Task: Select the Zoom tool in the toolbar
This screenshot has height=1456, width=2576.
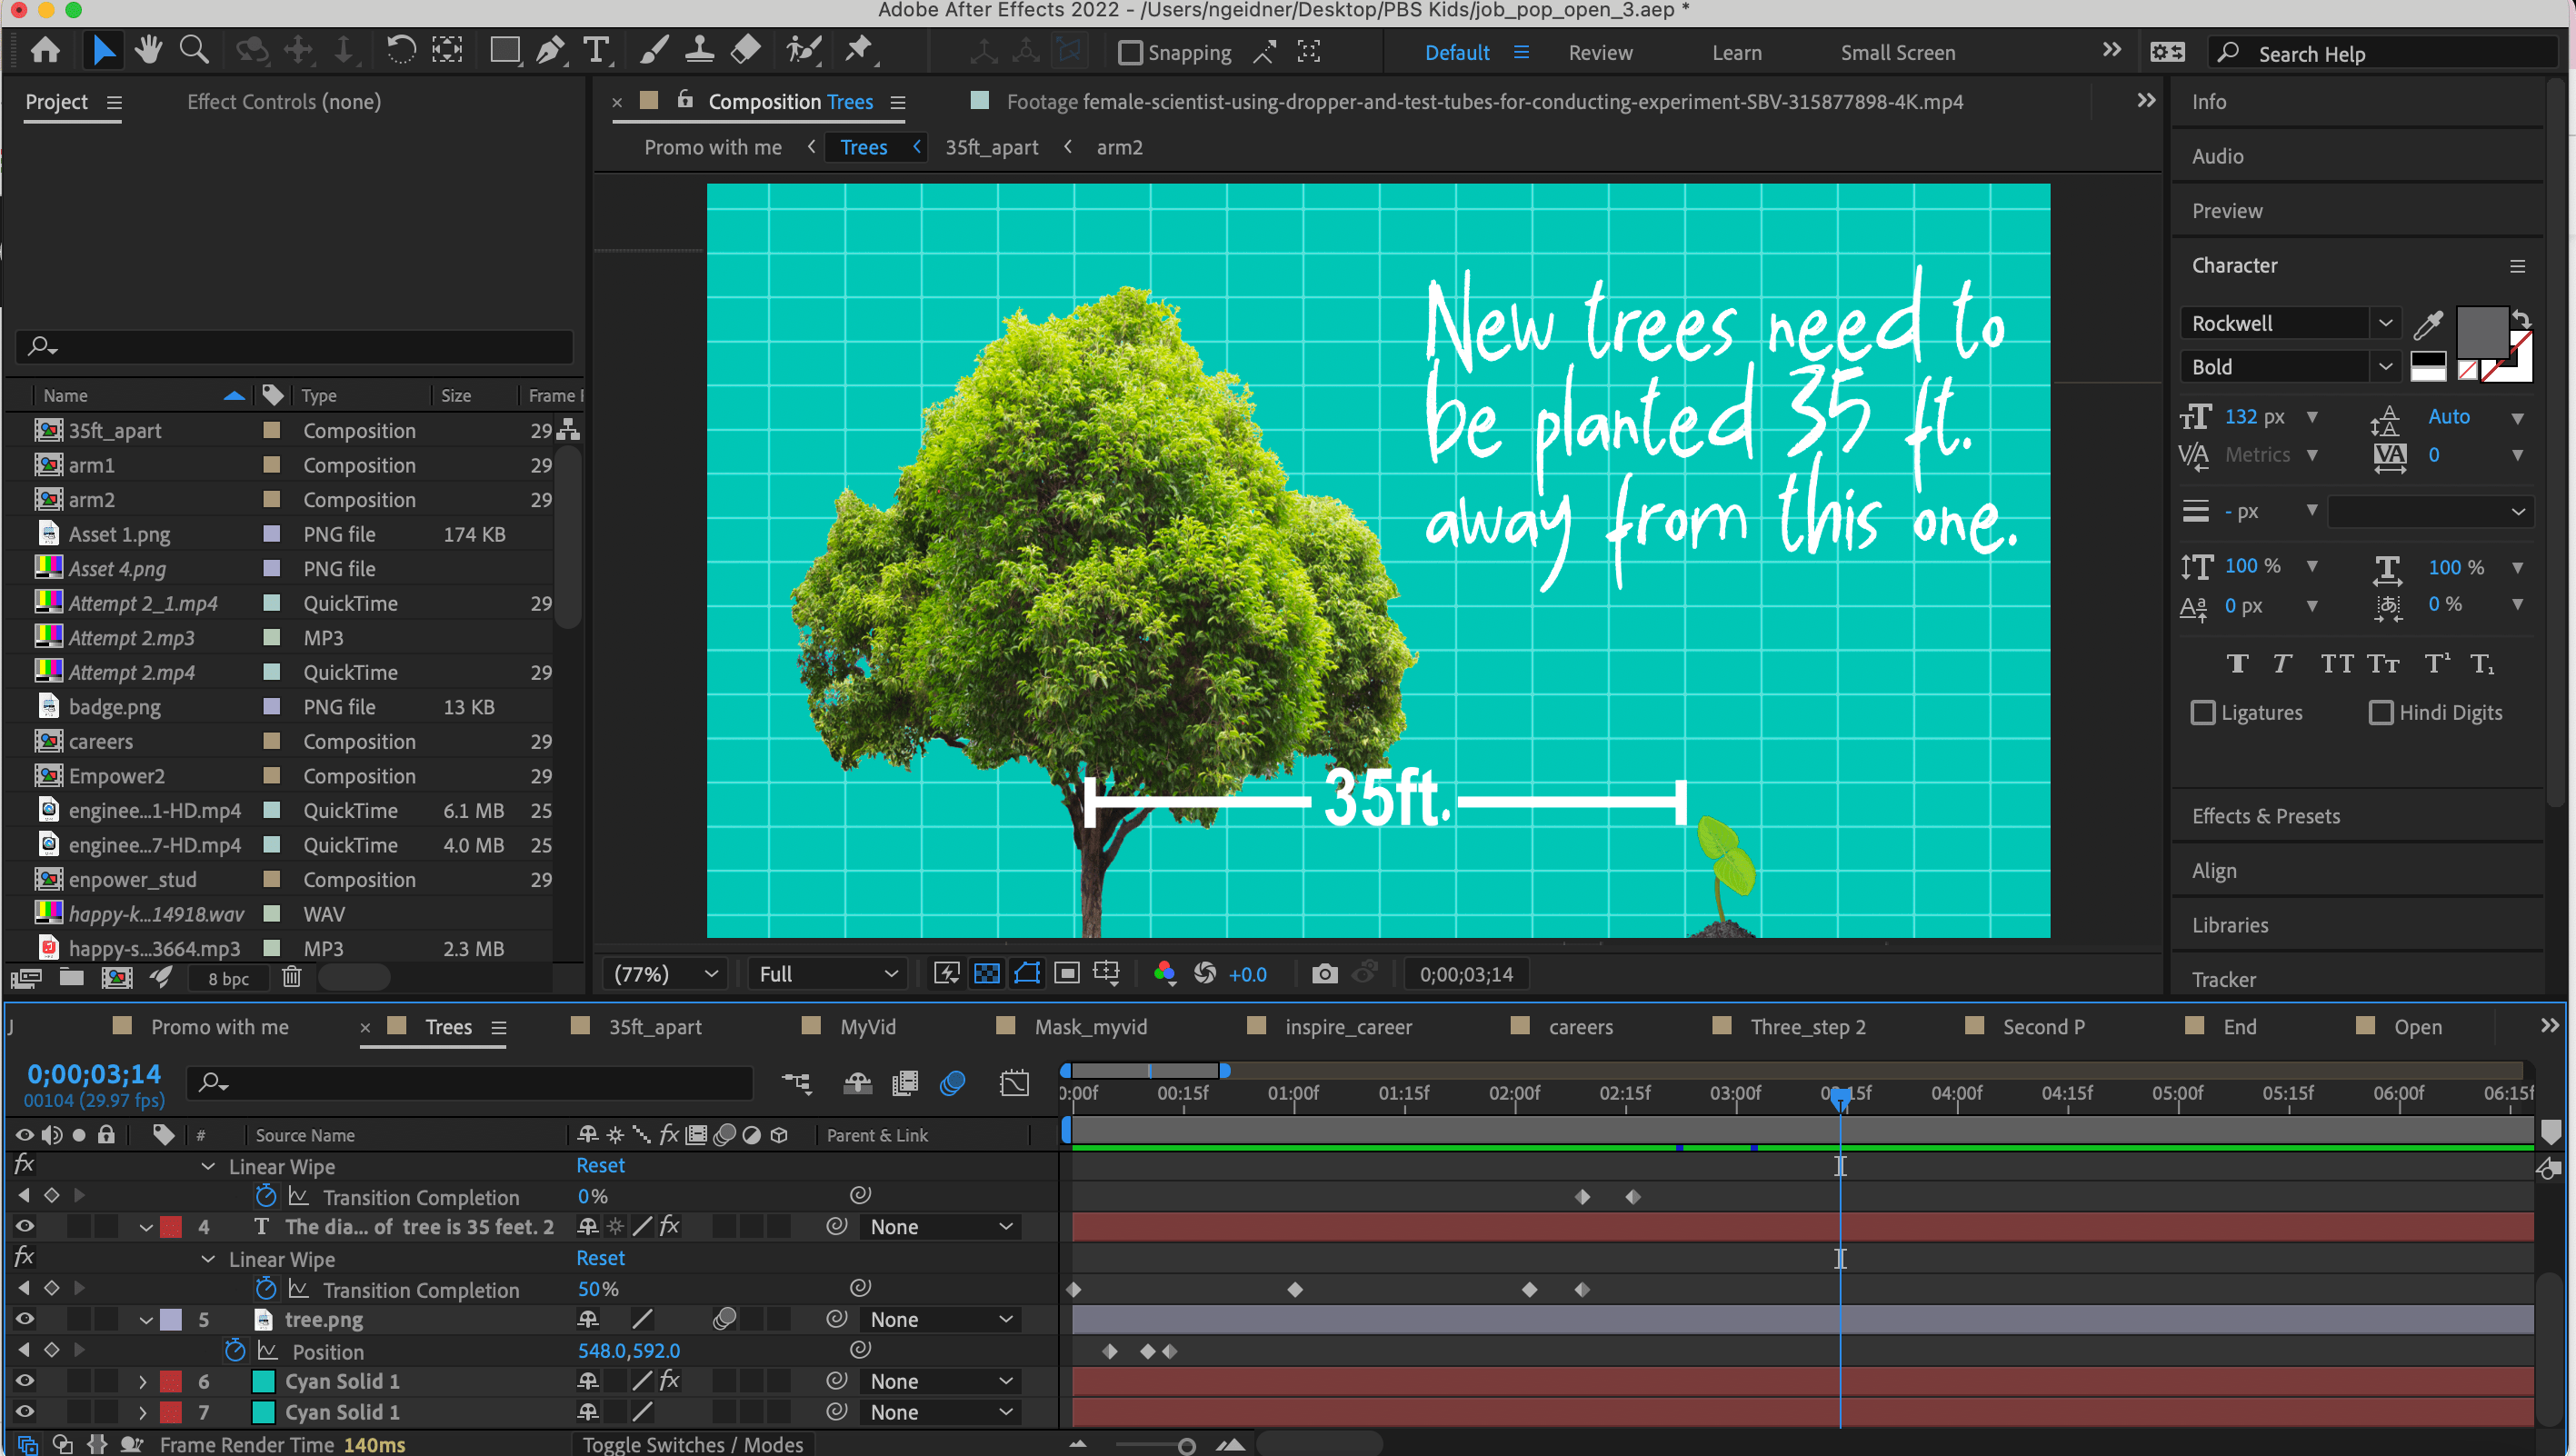Action: click(194, 50)
